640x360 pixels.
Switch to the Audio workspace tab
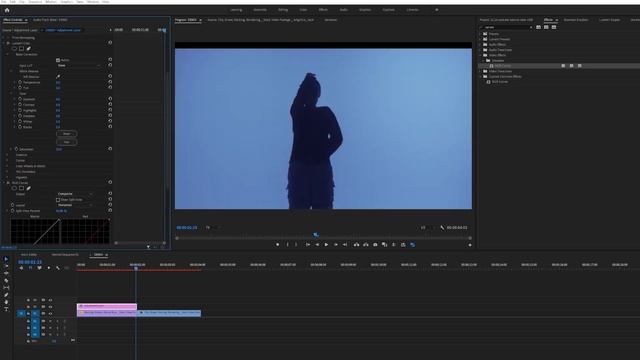pos(344,10)
